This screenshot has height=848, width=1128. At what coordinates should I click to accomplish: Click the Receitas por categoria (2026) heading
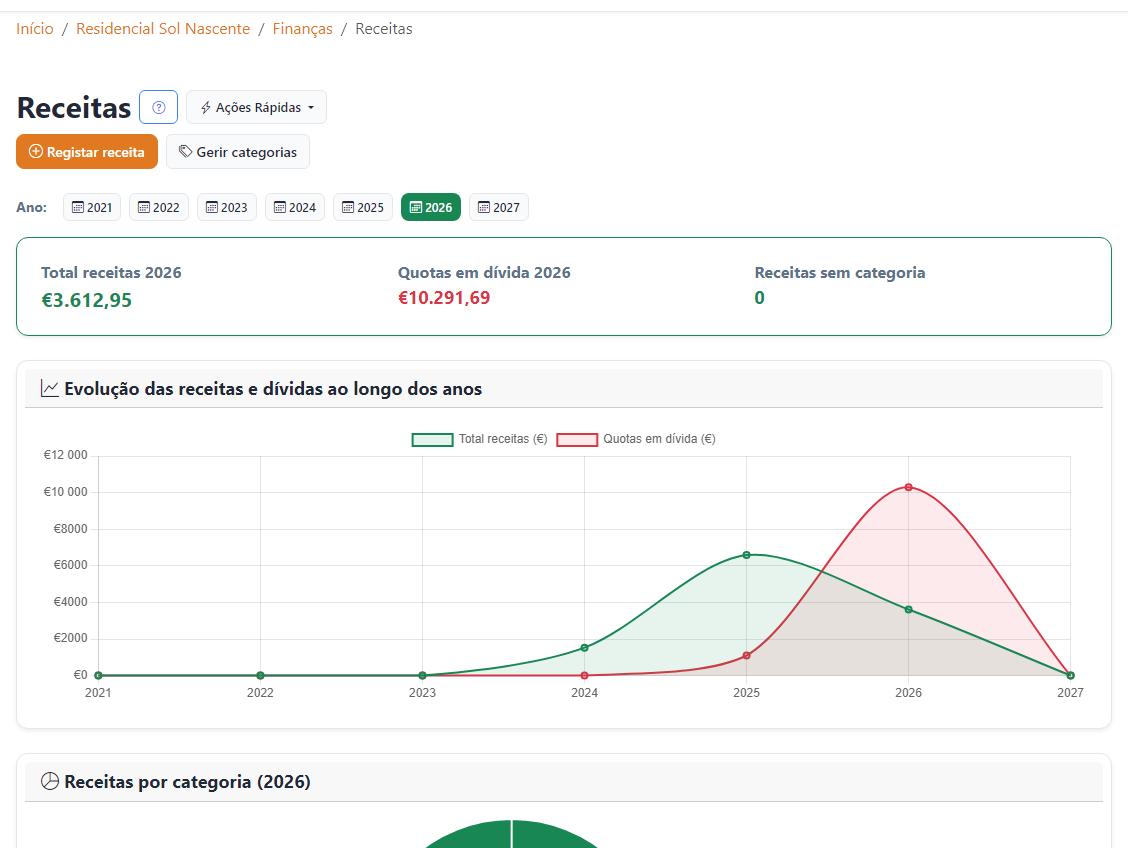coord(188,782)
